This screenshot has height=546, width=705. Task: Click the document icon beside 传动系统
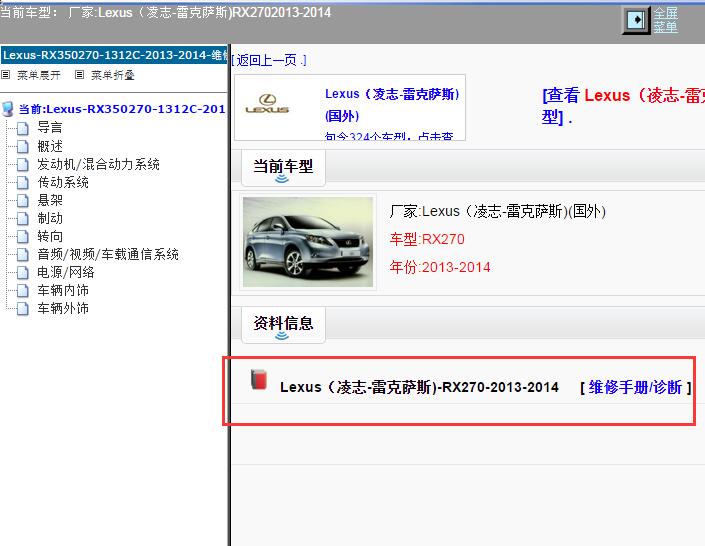pyautogui.click(x=22, y=182)
